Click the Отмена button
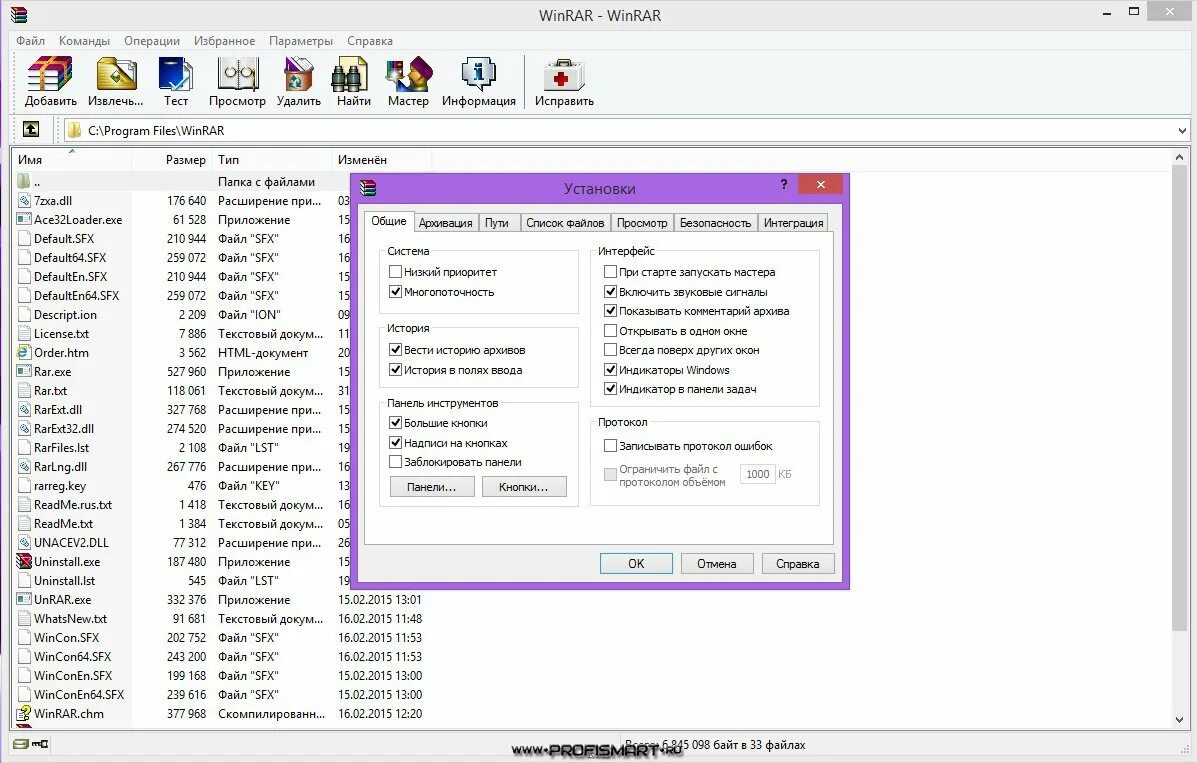 click(717, 564)
